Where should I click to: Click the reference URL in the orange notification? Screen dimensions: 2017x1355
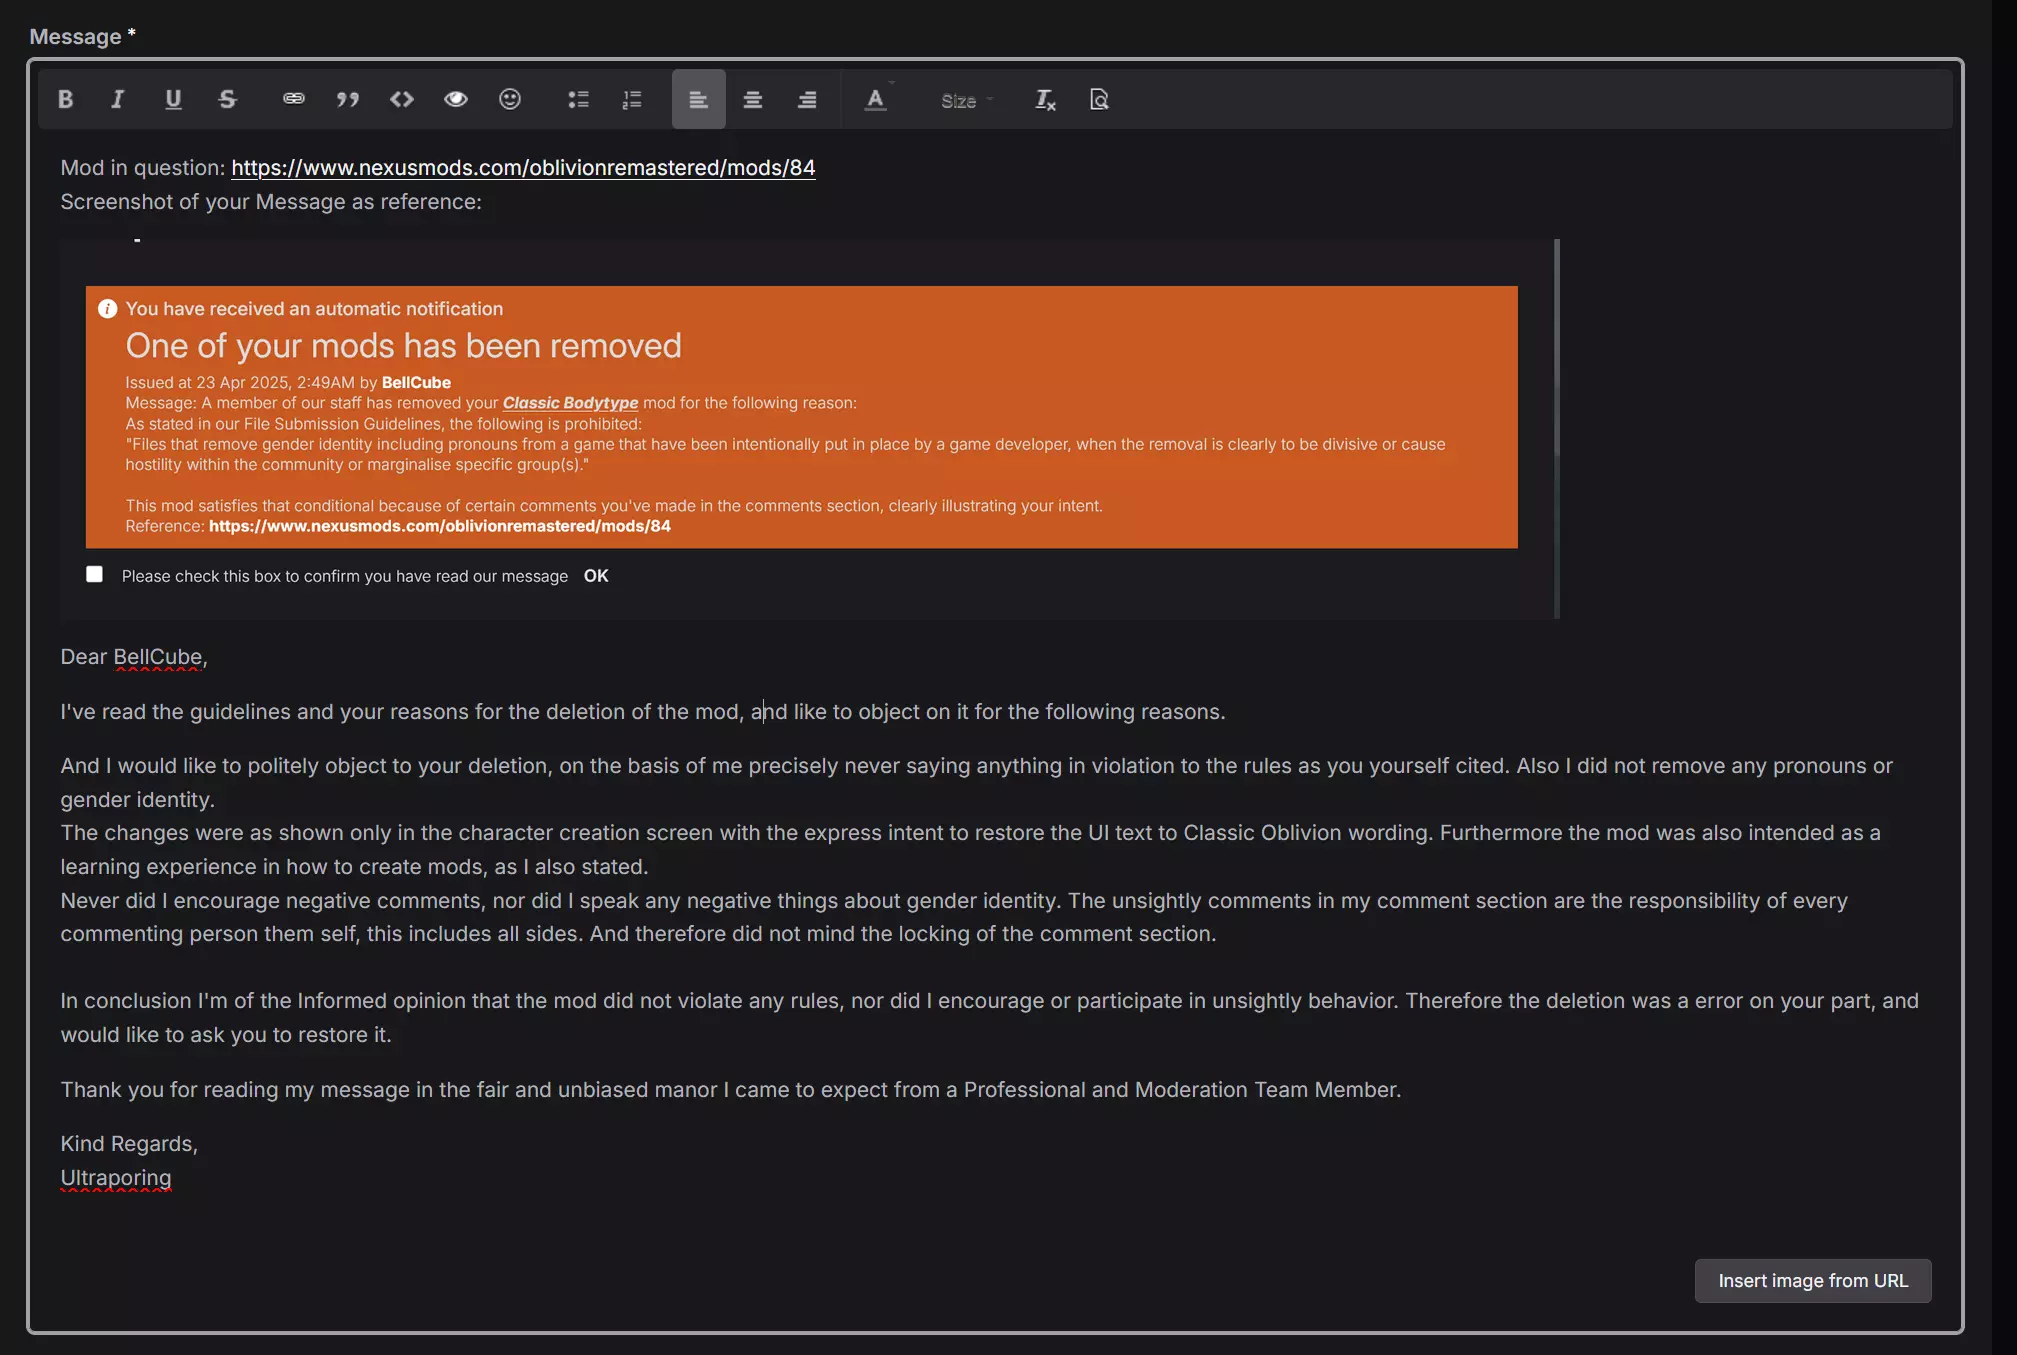click(x=440, y=526)
